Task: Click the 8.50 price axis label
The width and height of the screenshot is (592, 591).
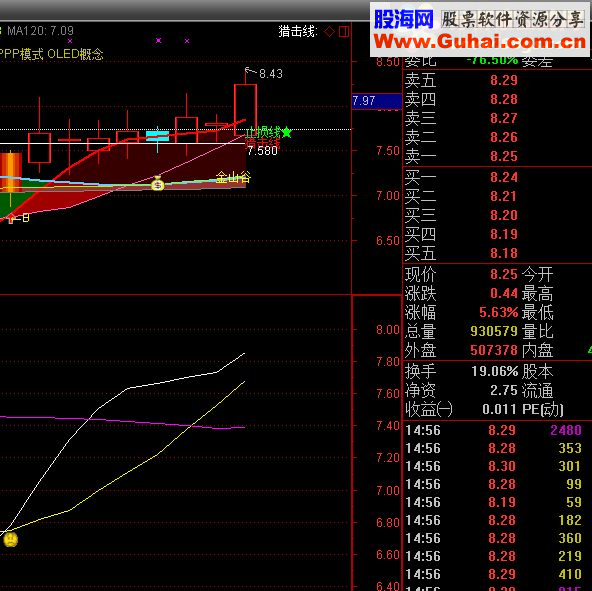Action: pyautogui.click(x=387, y=62)
